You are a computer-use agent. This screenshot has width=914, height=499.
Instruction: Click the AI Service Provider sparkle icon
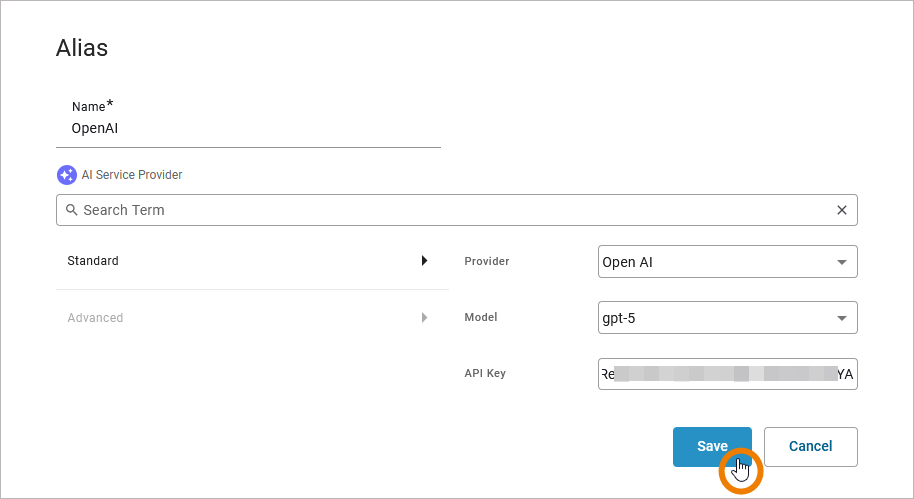tap(67, 175)
